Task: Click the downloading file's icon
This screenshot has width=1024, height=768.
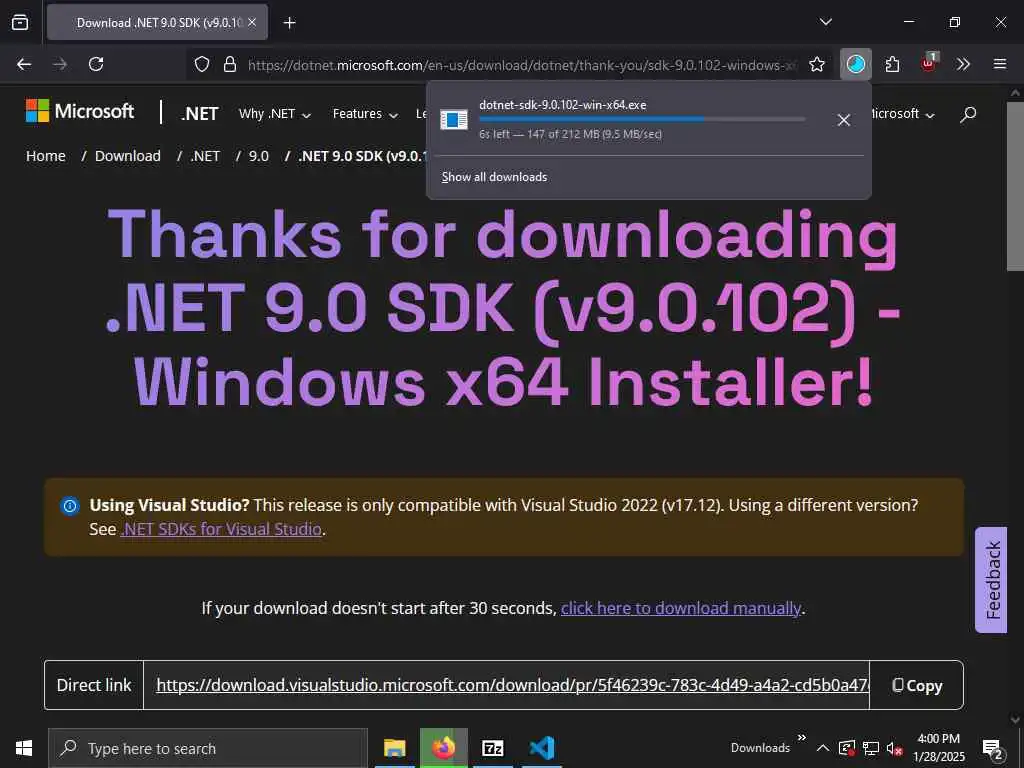Action: (x=454, y=120)
